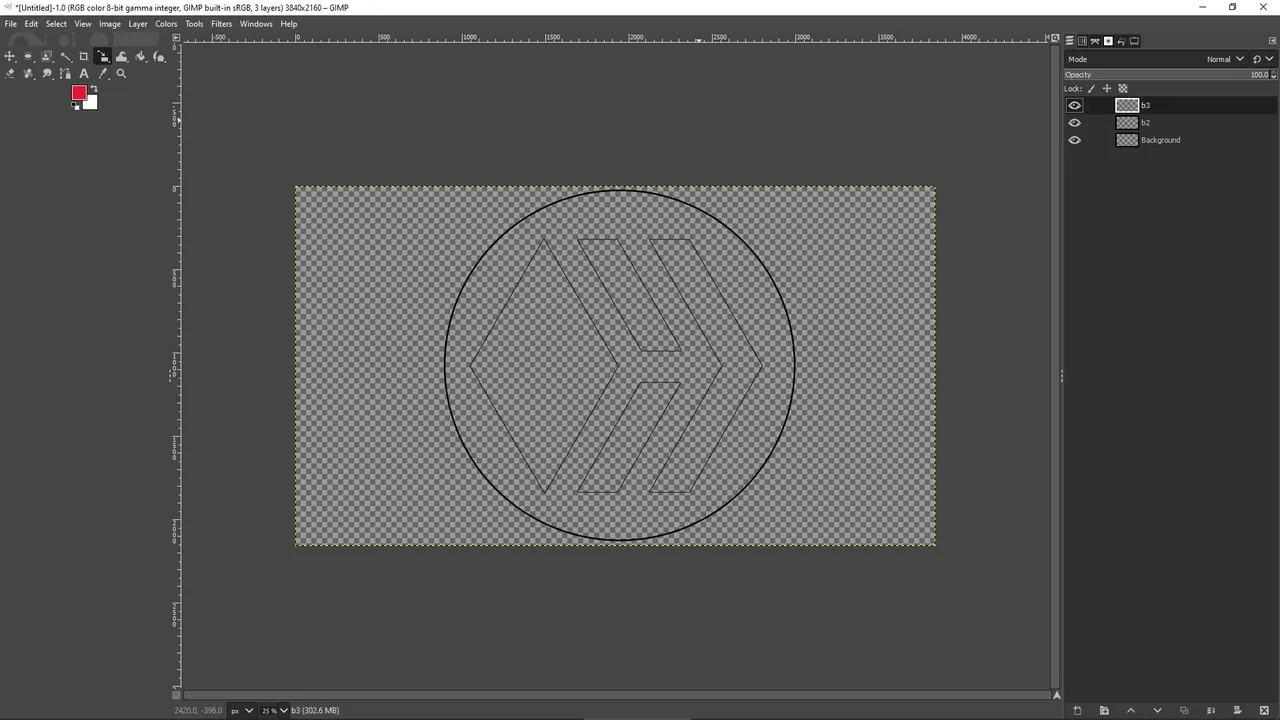Viewport: 1280px width, 720px height.
Task: Reset colors to default black and white
Action: tap(75, 106)
